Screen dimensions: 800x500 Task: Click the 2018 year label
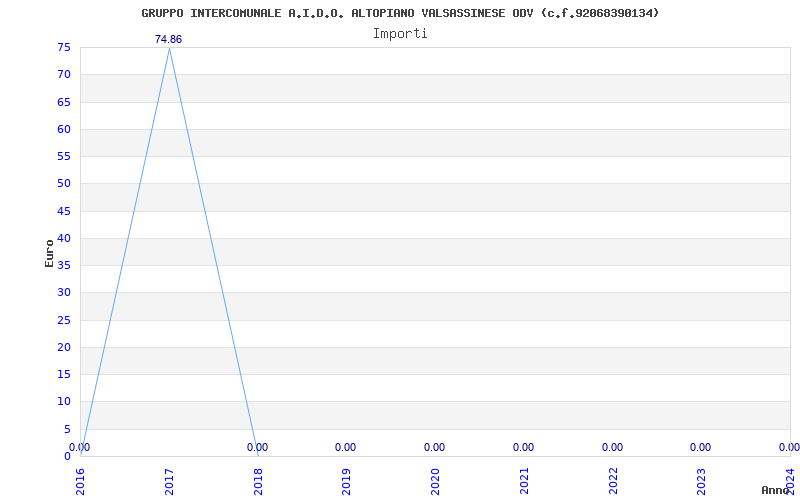258,482
